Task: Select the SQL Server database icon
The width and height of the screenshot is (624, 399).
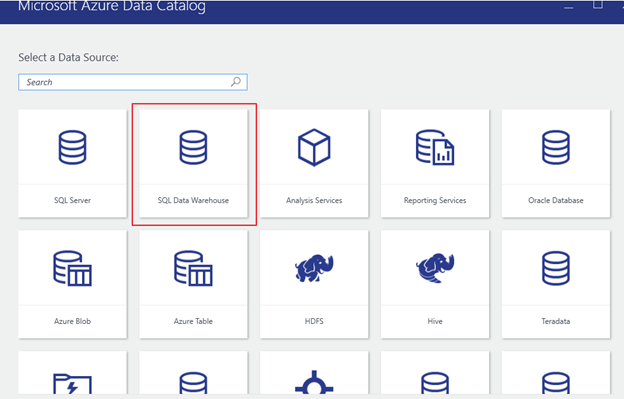Action: (x=72, y=147)
